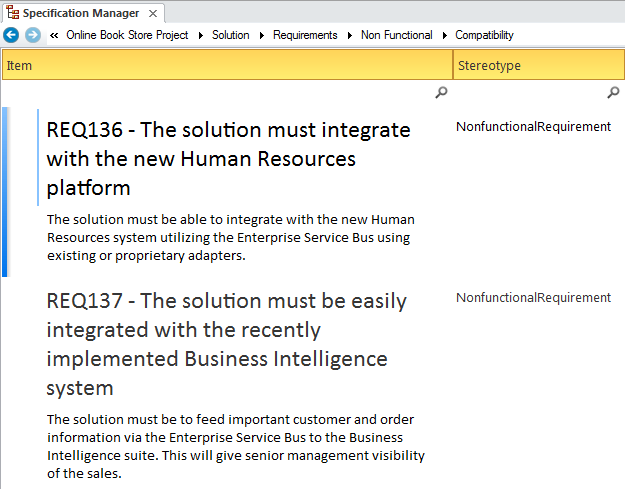Expand the arrow after the Requirements breadcrumb
This screenshot has width=625, height=489.
[x=350, y=35]
